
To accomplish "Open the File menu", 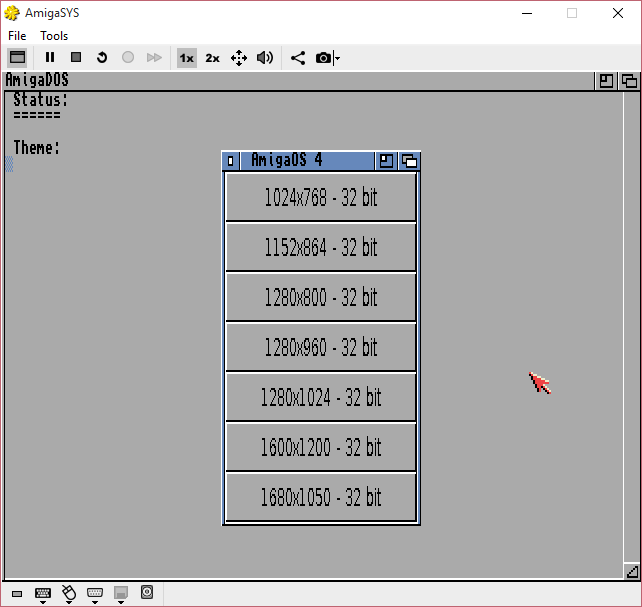I will 17,36.
